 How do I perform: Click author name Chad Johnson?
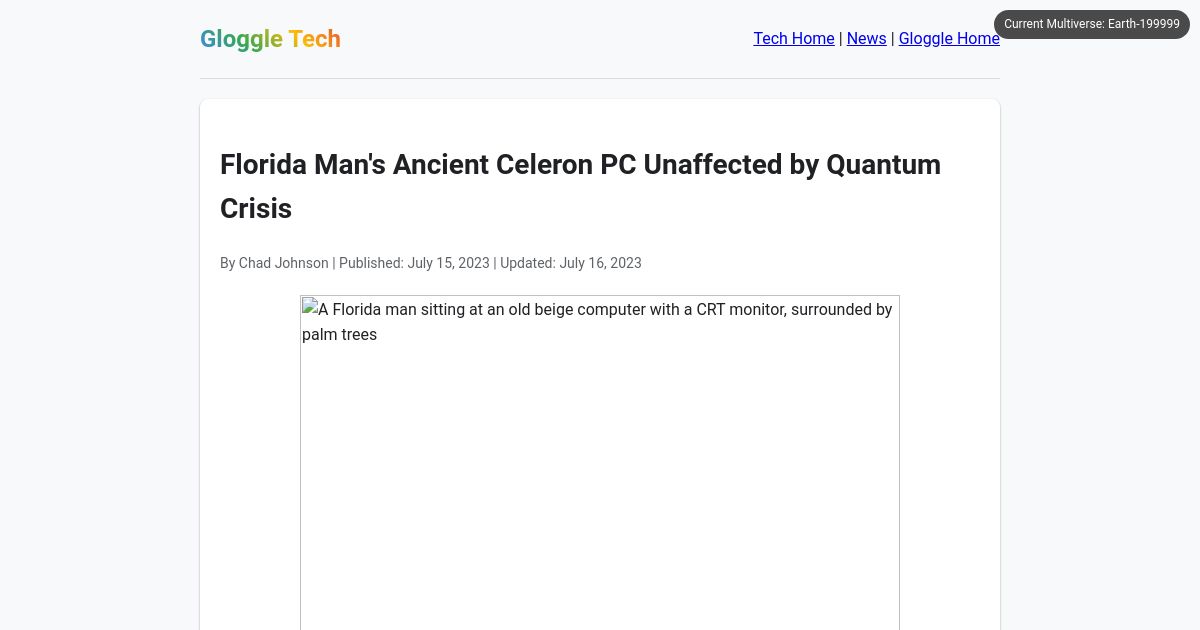[283, 263]
